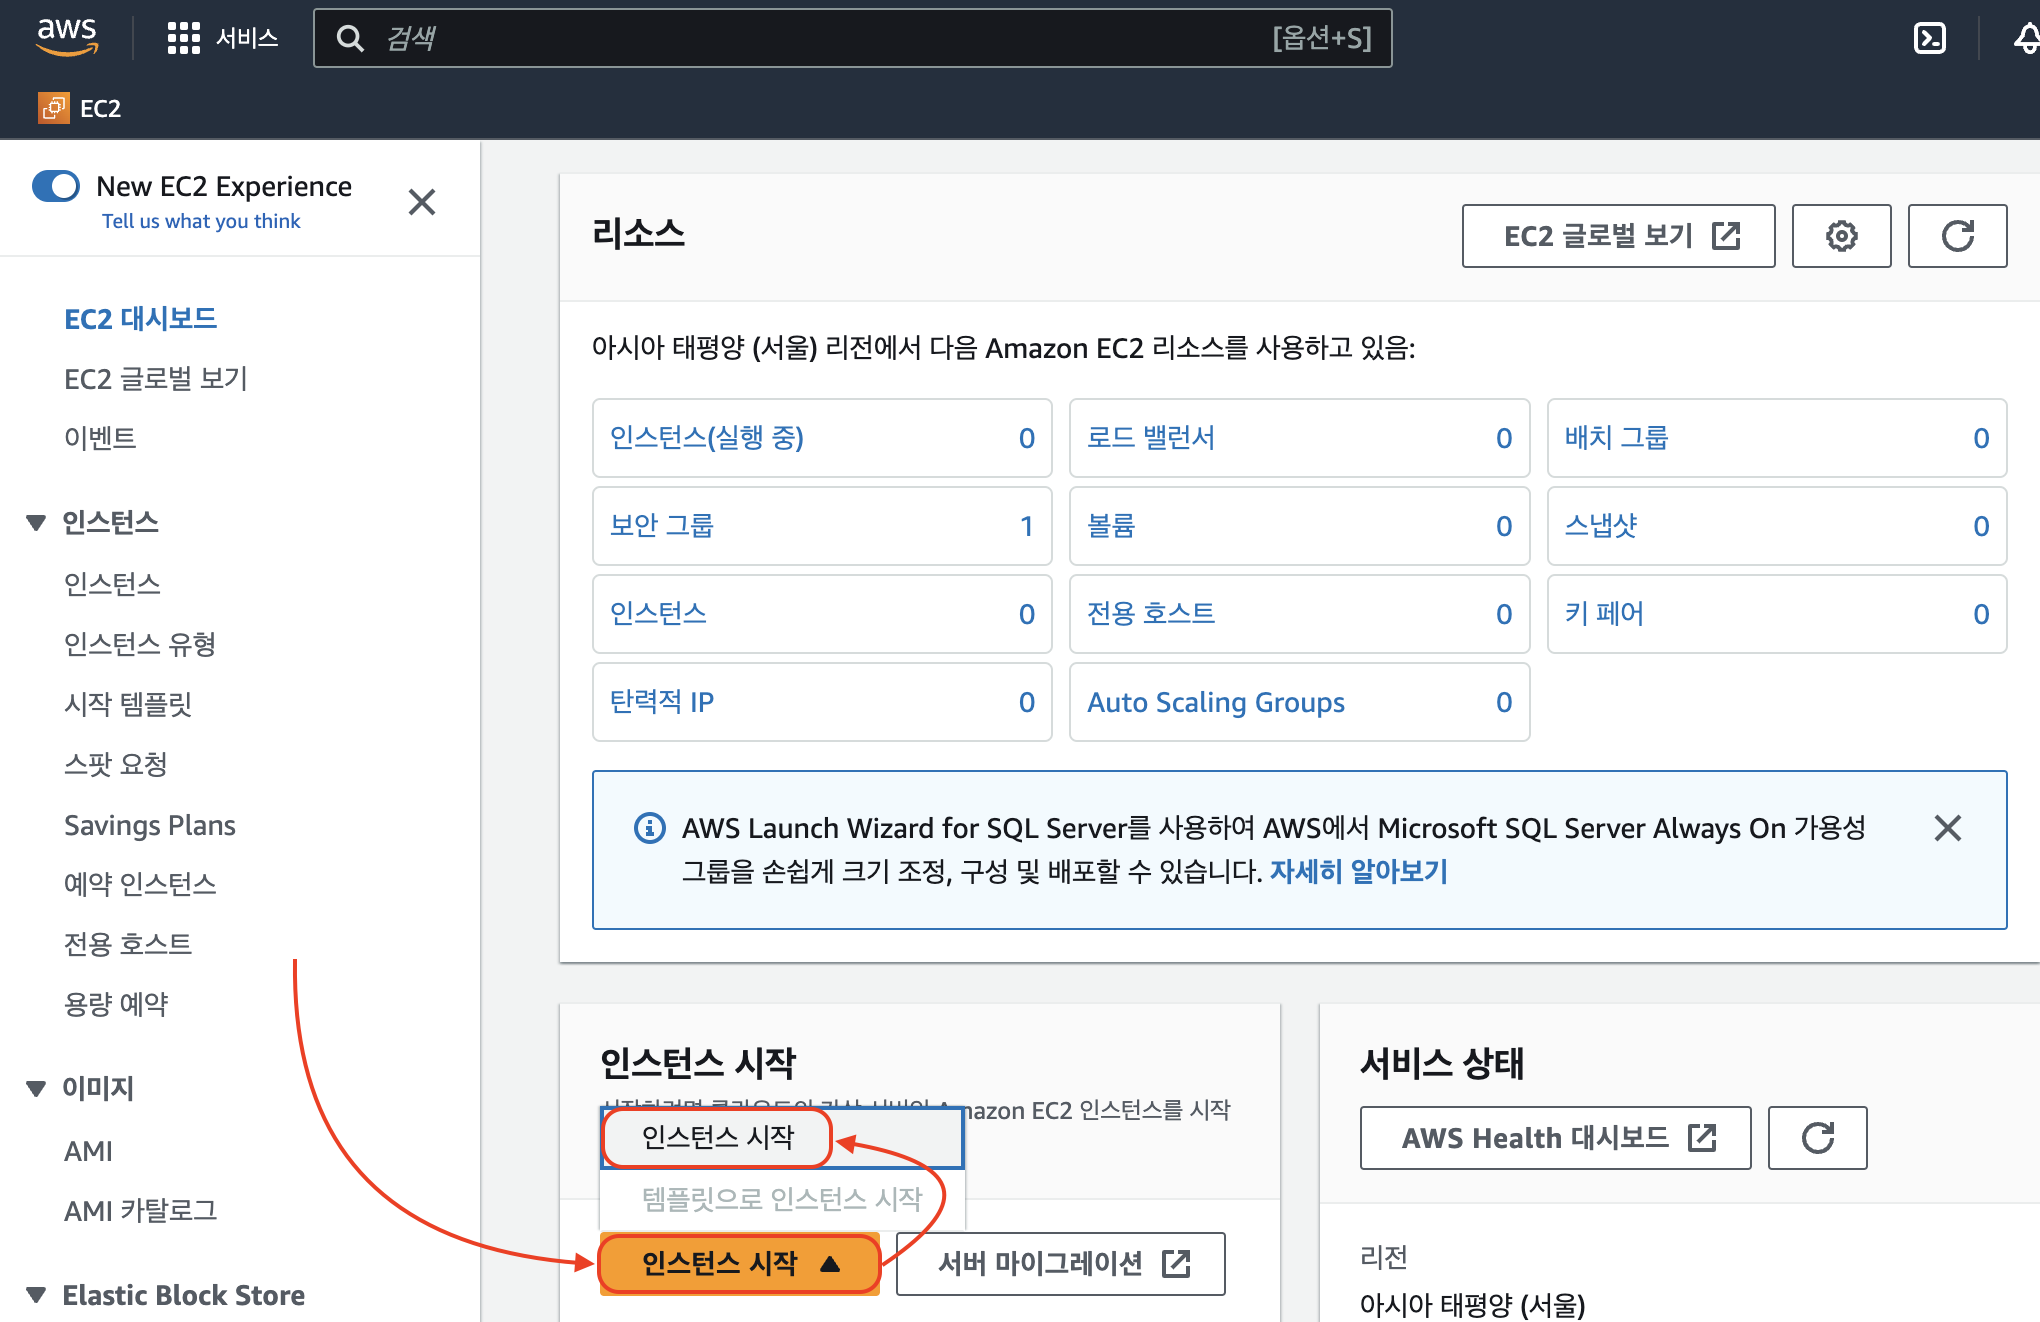This screenshot has height=1322, width=2040.
Task: Click the EC2 service shortcut icon
Action: (x=53, y=108)
